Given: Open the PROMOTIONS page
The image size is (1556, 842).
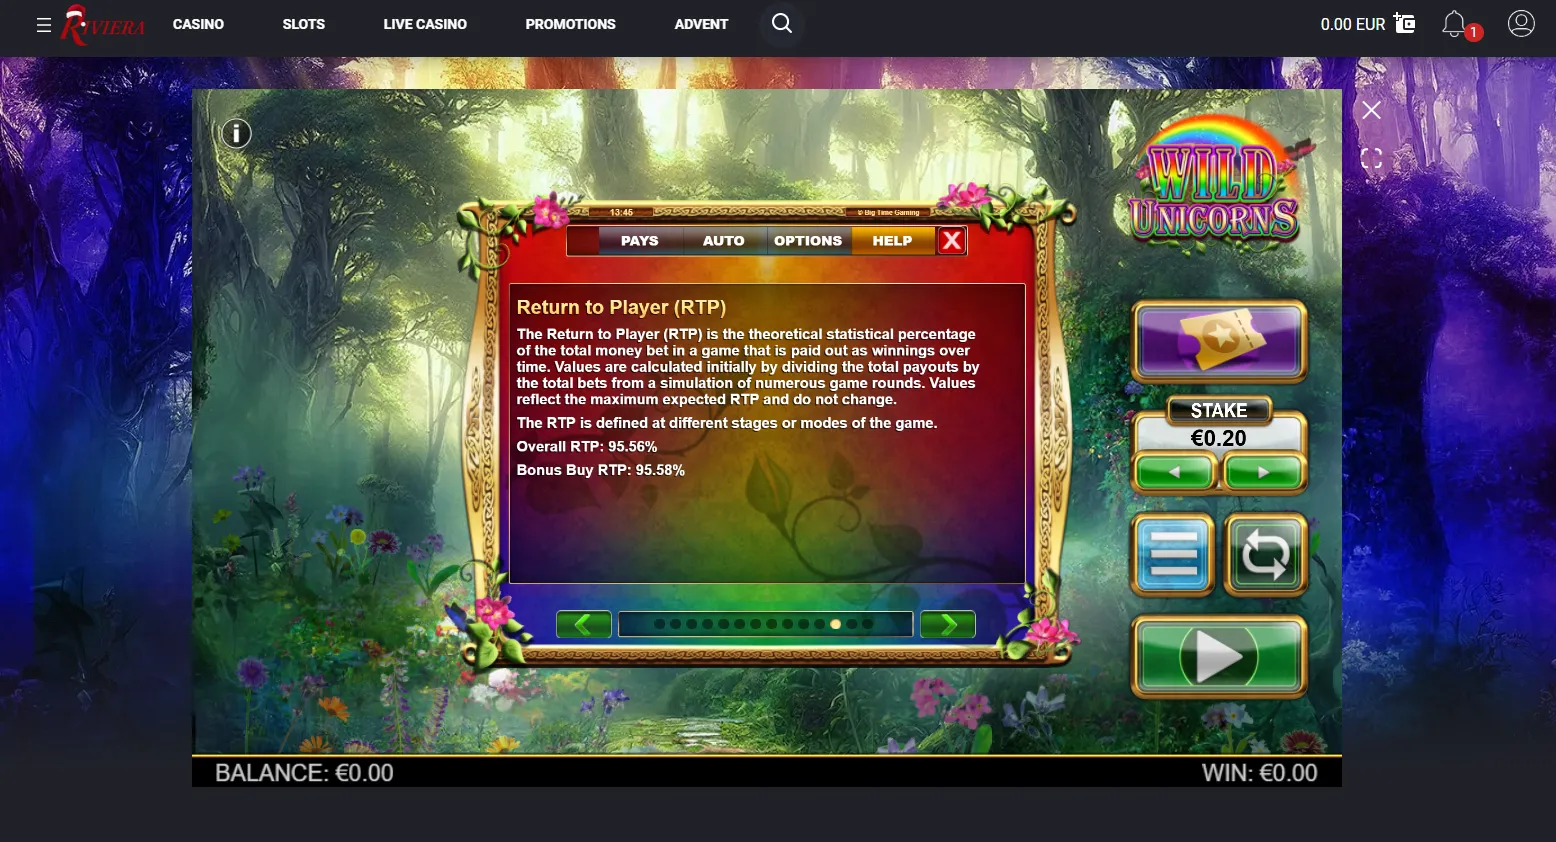Looking at the screenshot, I should pyautogui.click(x=570, y=24).
